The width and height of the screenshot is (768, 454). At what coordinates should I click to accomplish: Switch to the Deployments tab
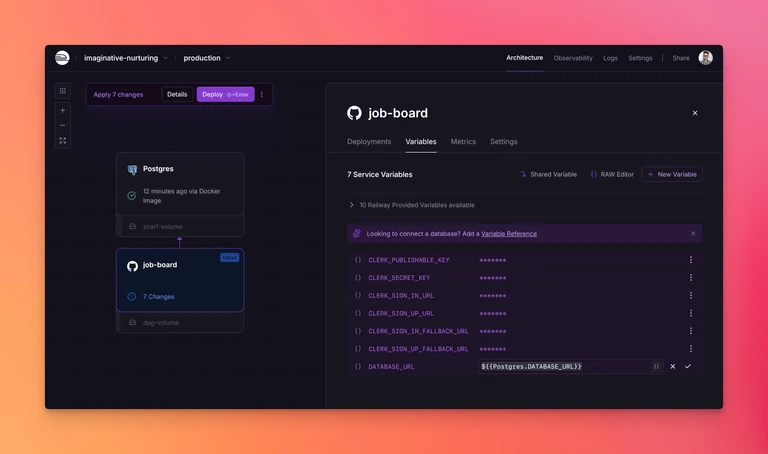pos(369,142)
